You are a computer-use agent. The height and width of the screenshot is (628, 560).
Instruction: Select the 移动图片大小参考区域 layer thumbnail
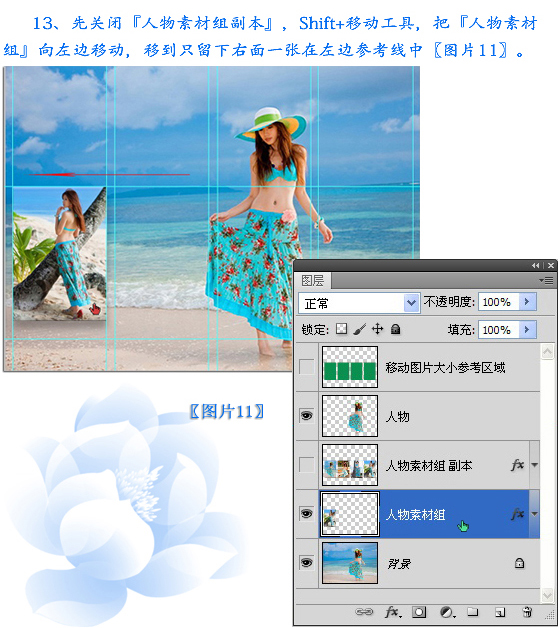coord(350,367)
